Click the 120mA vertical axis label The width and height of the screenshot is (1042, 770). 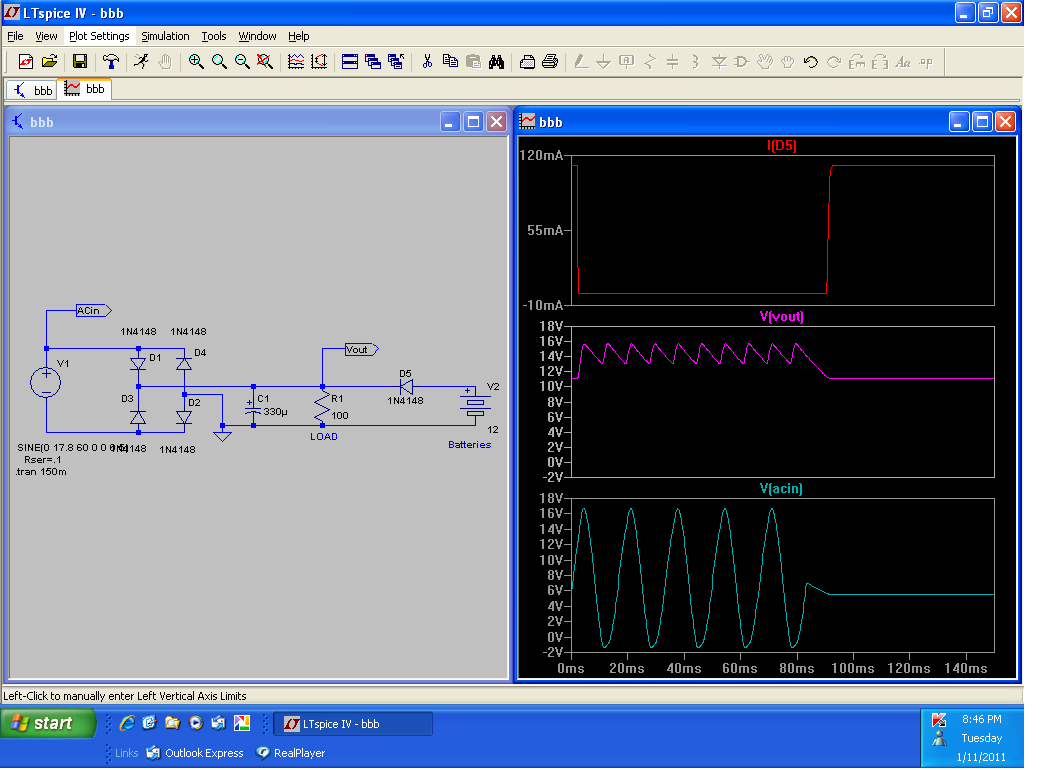click(x=541, y=155)
